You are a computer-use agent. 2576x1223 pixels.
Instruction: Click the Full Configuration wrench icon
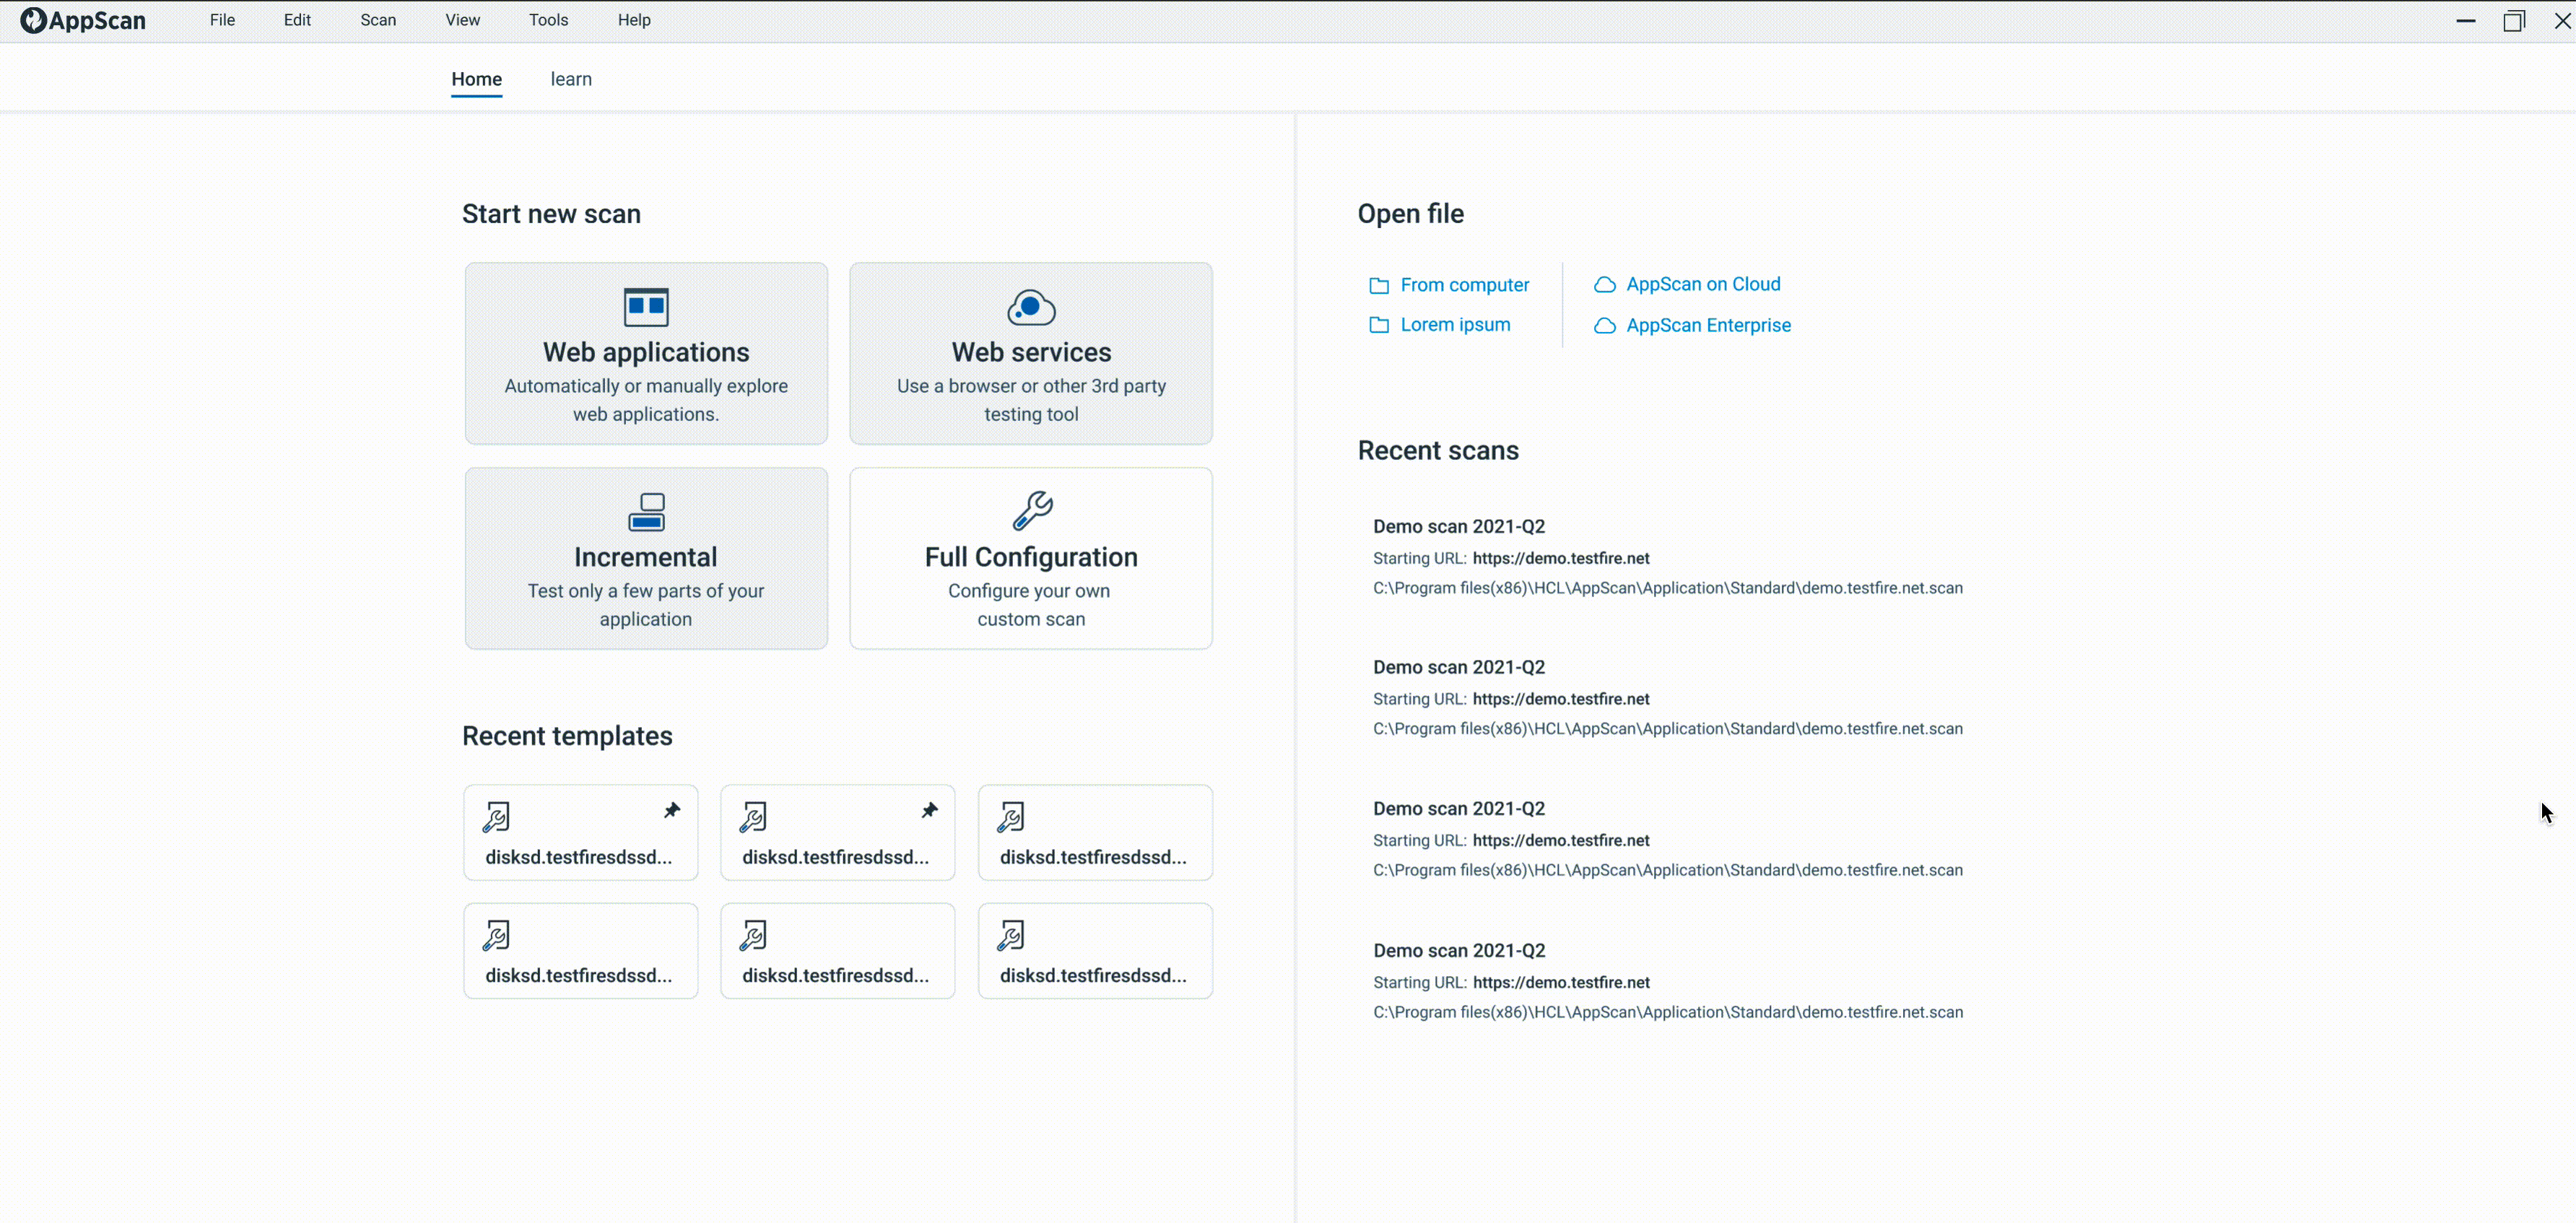point(1032,510)
